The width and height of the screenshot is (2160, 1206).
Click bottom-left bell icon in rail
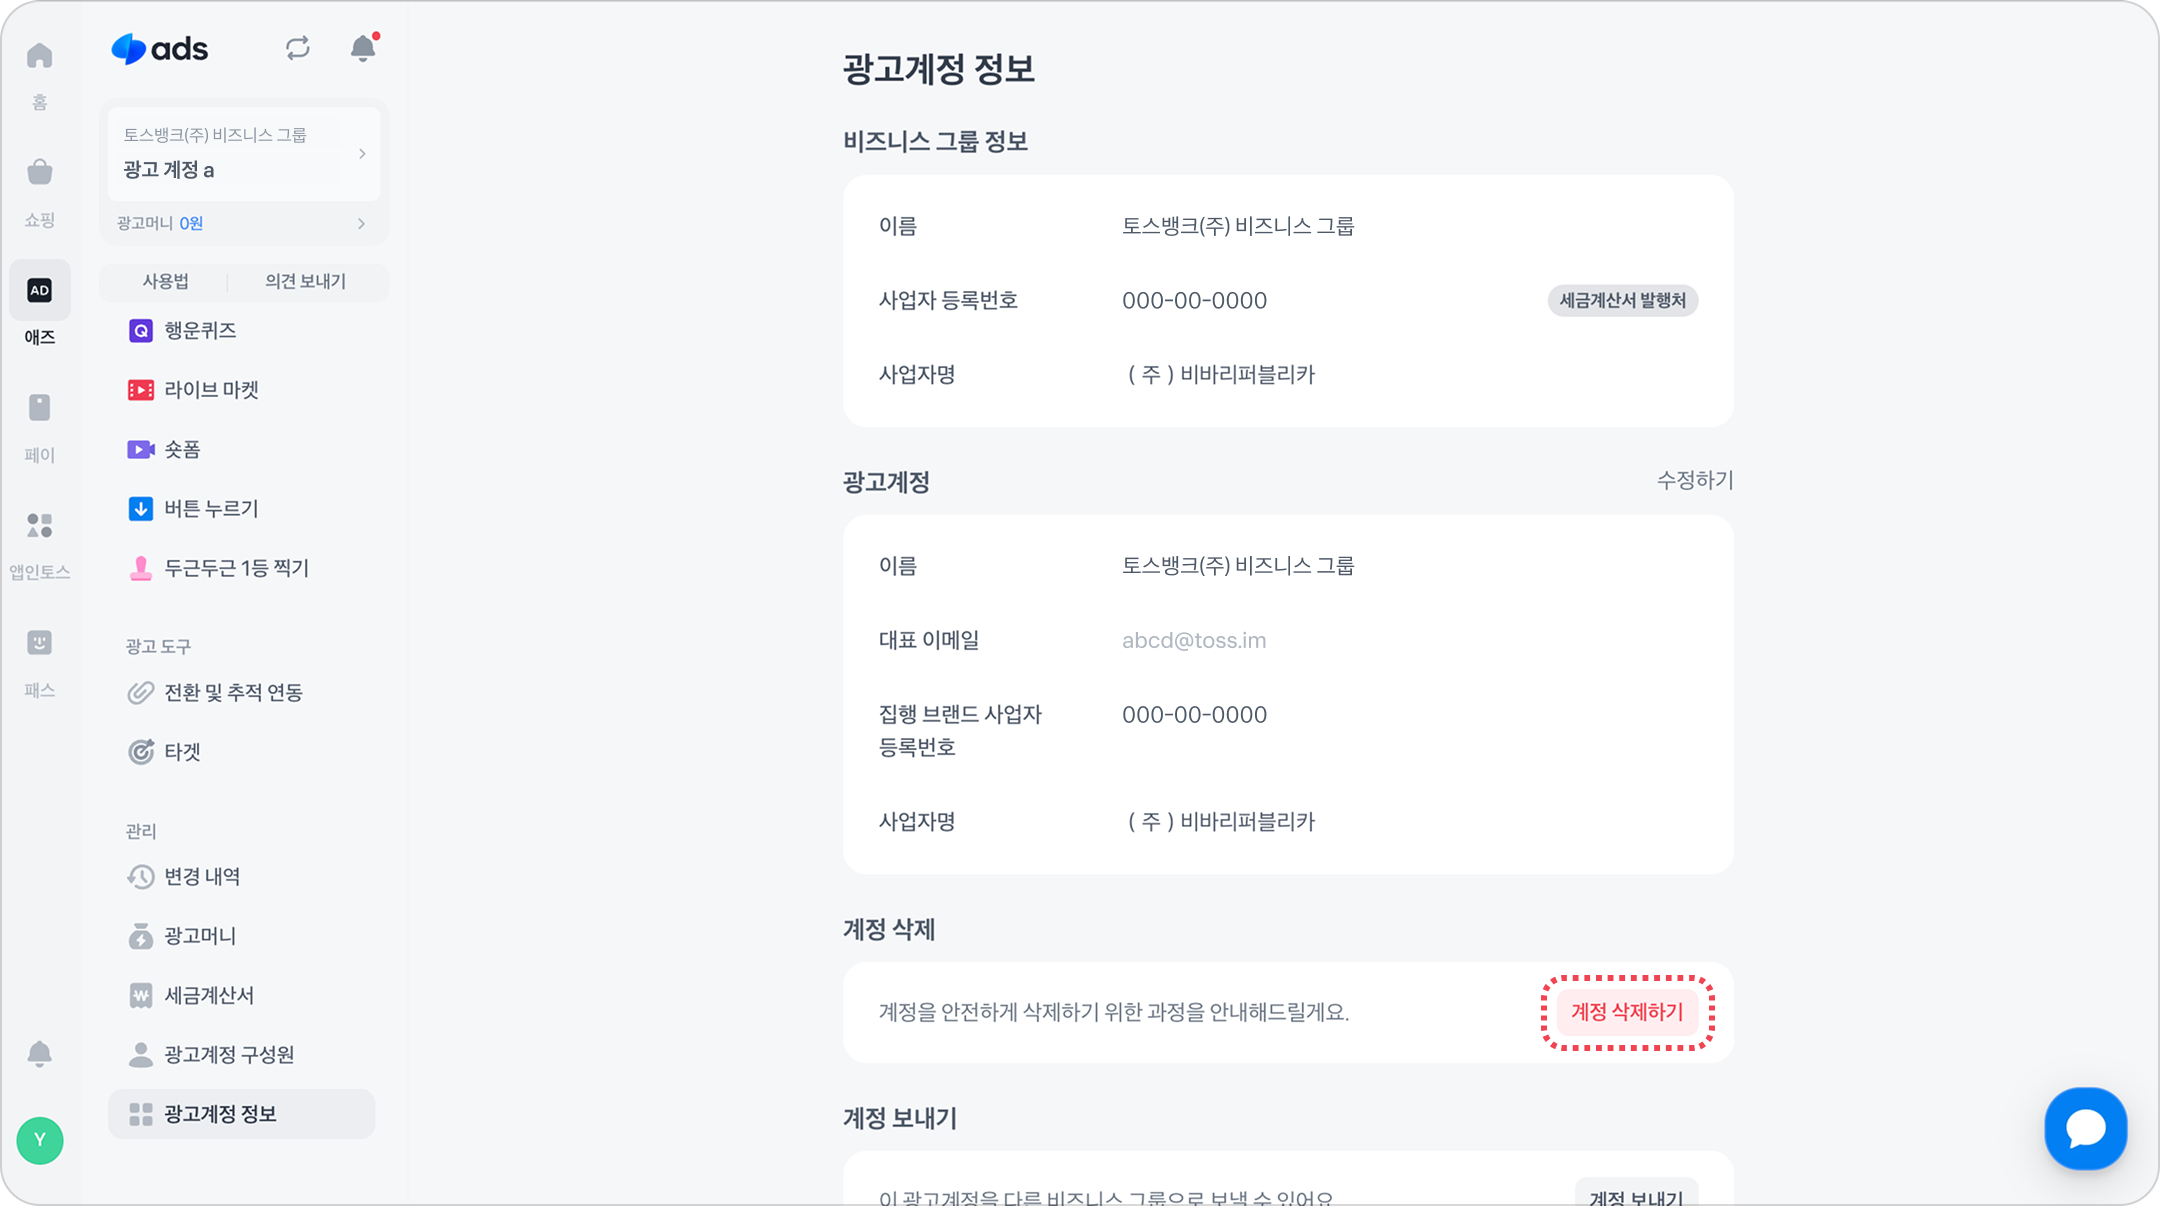[x=40, y=1054]
